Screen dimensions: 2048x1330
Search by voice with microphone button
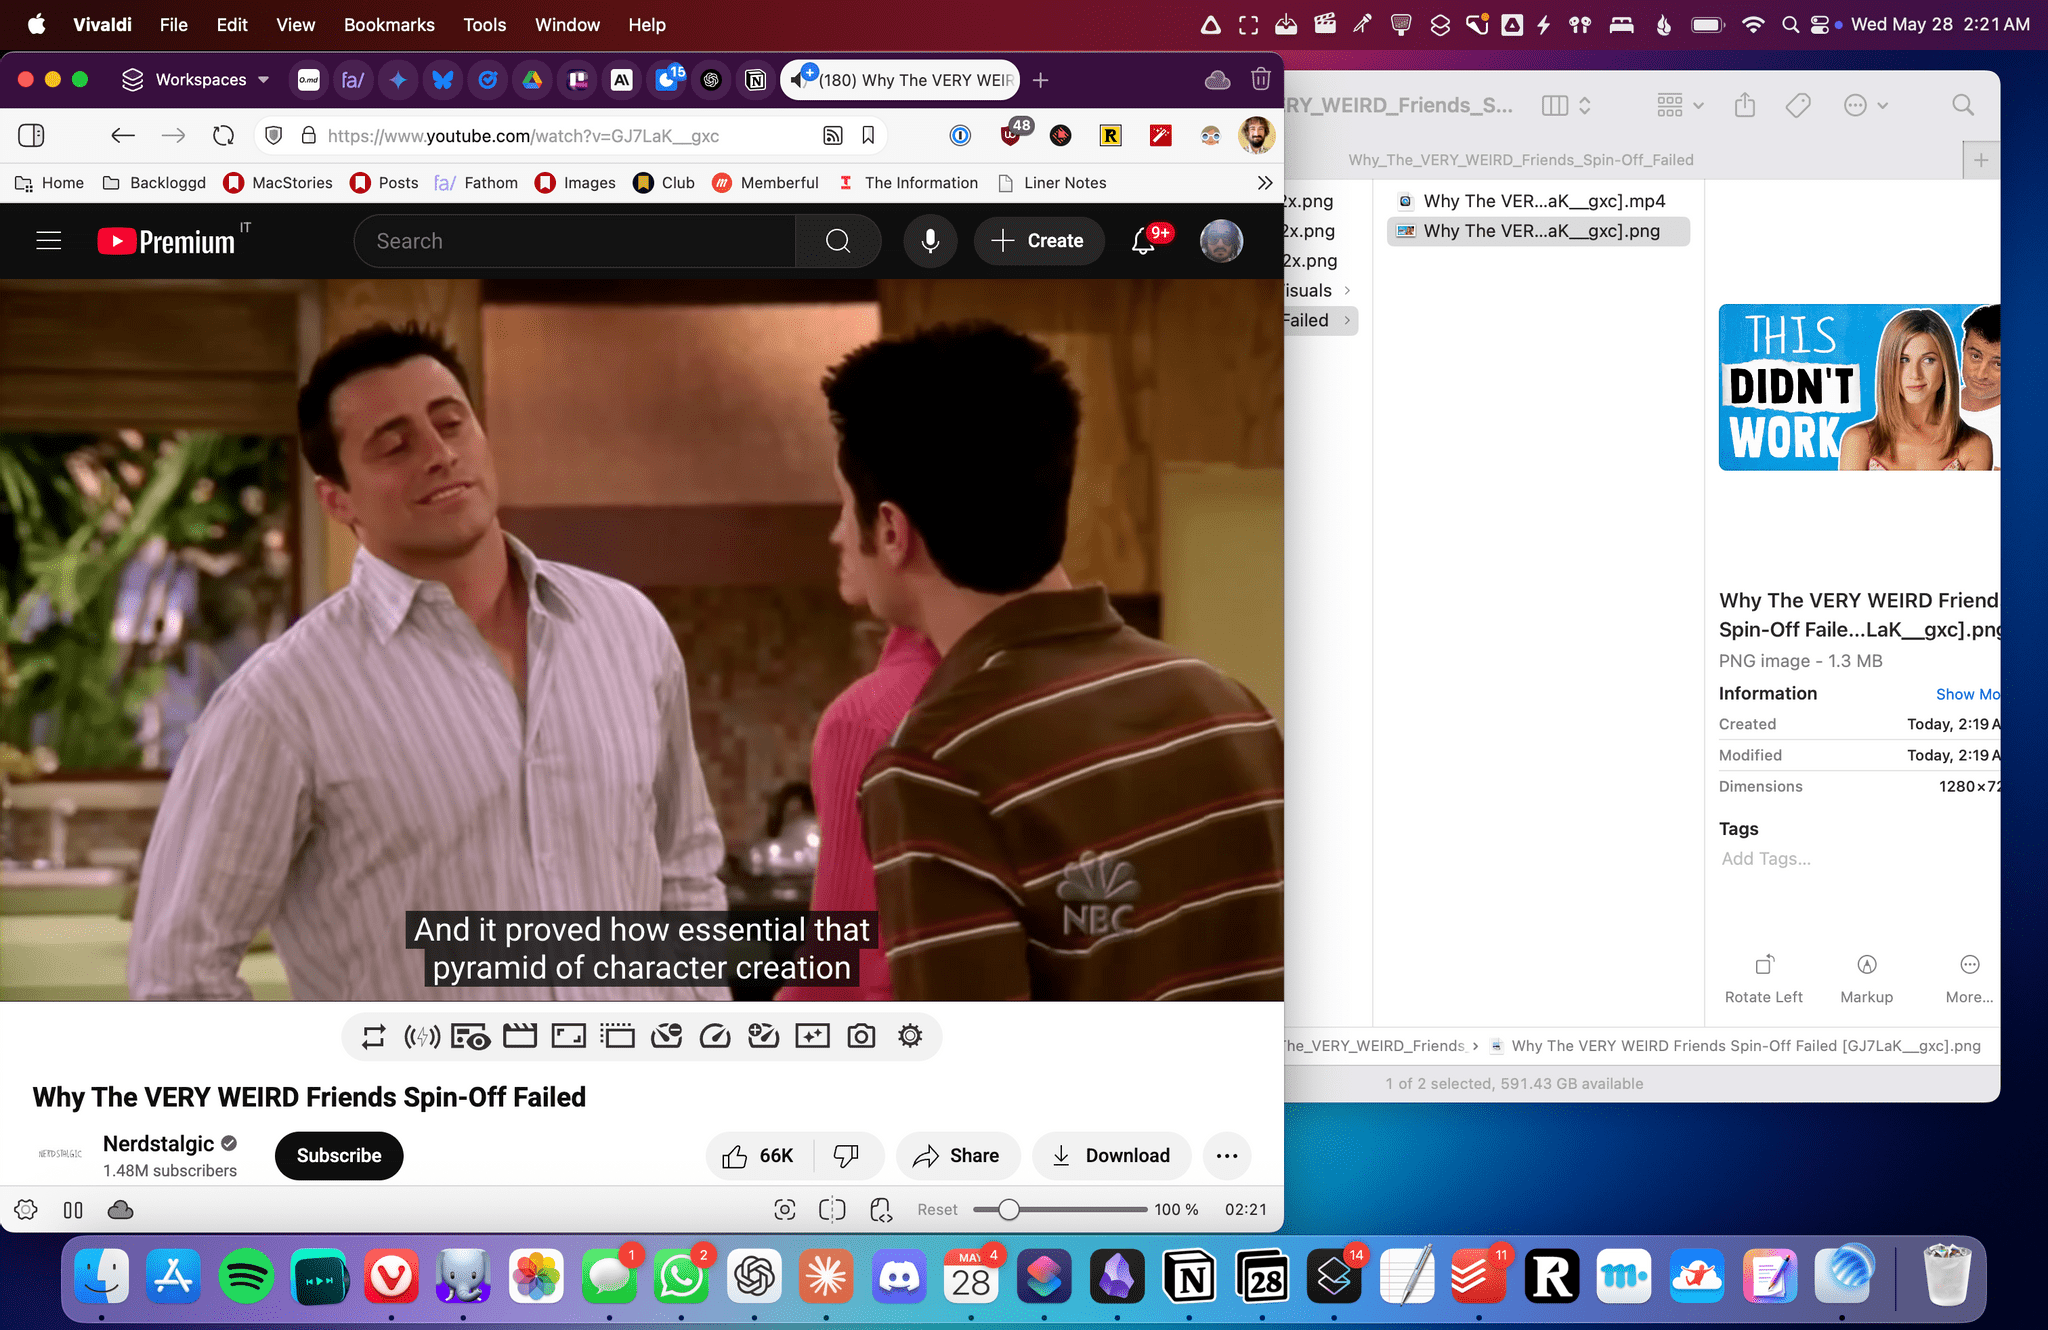point(930,241)
